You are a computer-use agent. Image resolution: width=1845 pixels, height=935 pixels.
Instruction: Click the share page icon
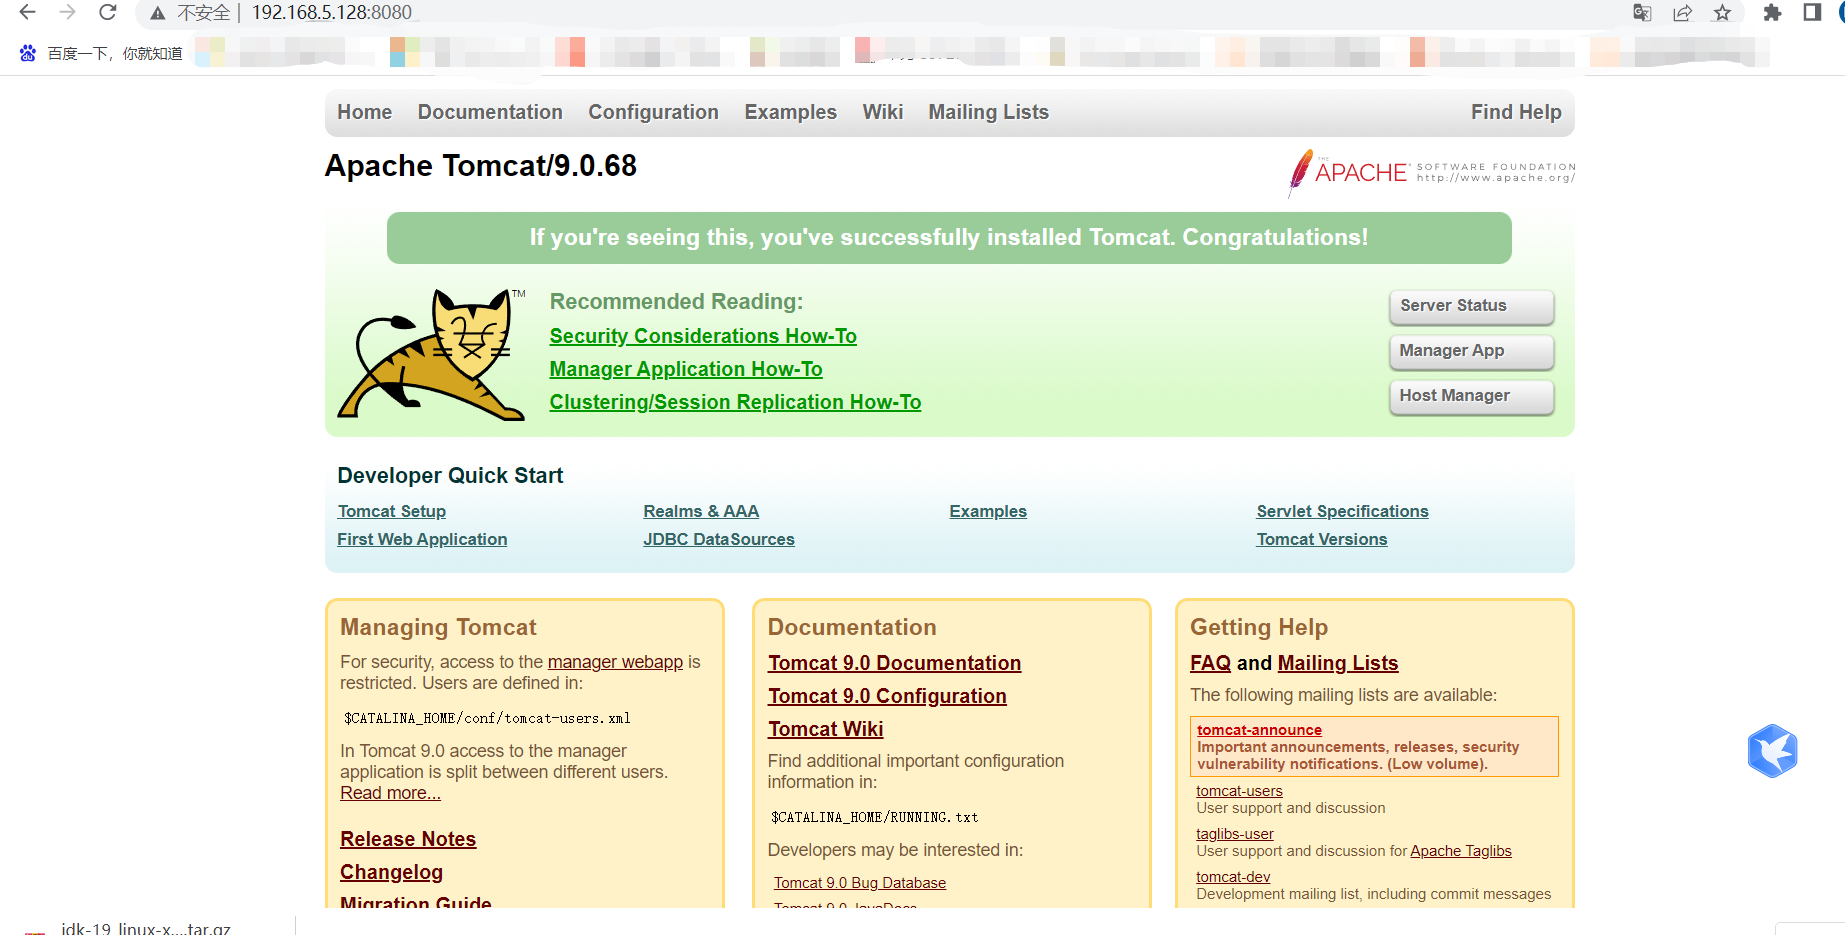tap(1682, 13)
